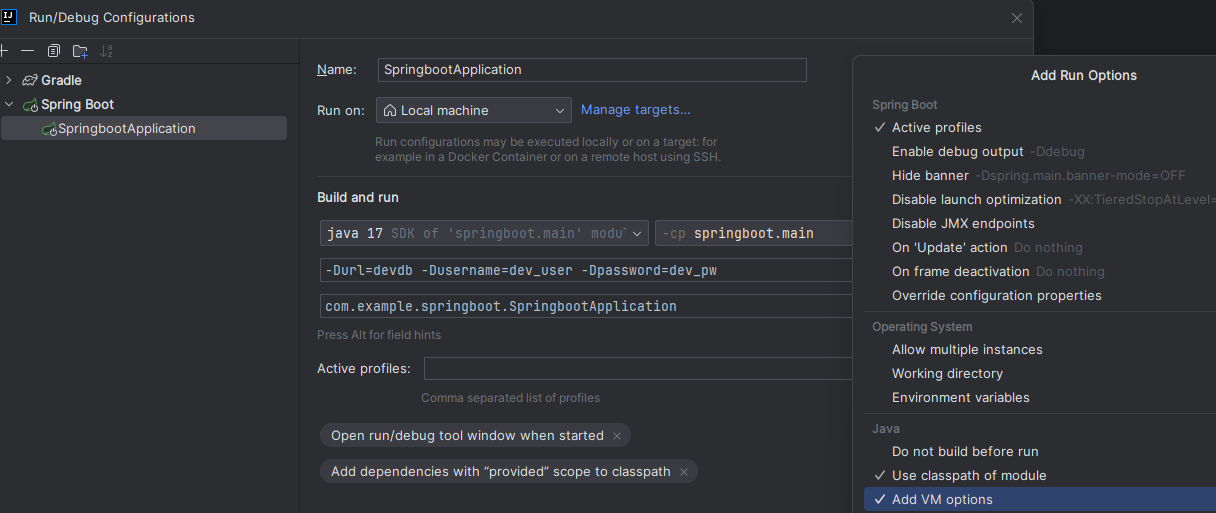The width and height of the screenshot is (1216, 513).
Task: Sort configurations alphabetically
Action: (107, 50)
